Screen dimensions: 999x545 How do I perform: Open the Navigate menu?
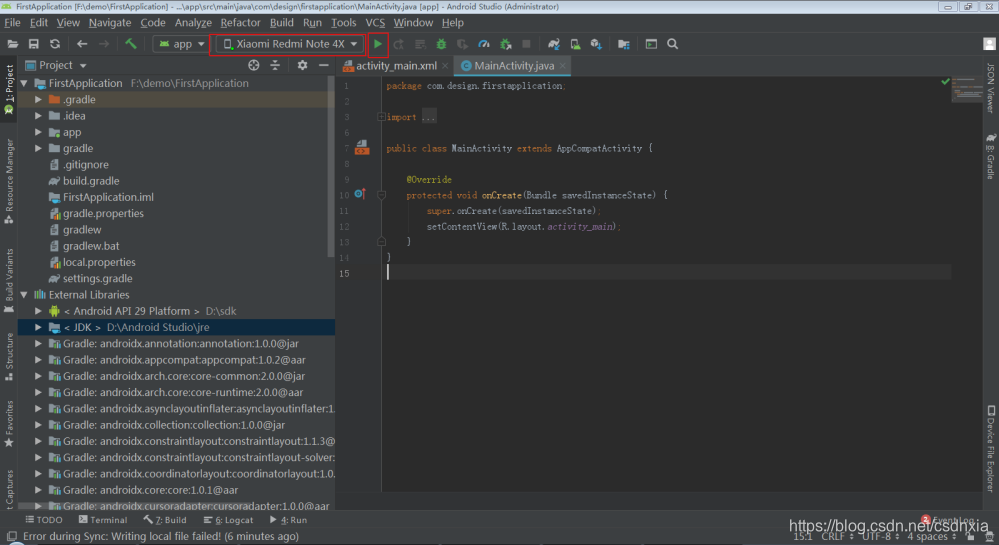110,22
